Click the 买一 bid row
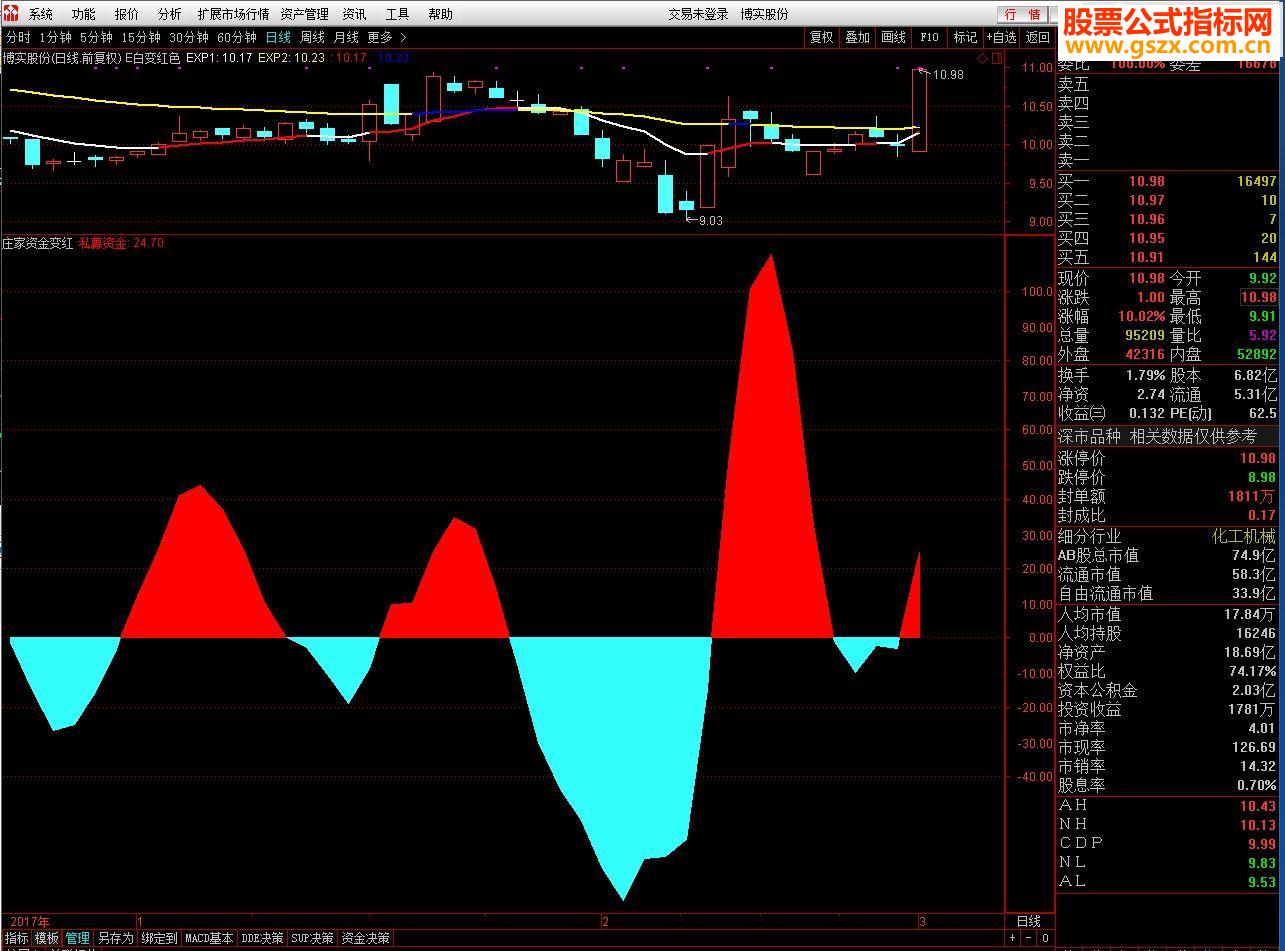This screenshot has height=951, width=1285. pyautogui.click(x=1167, y=181)
